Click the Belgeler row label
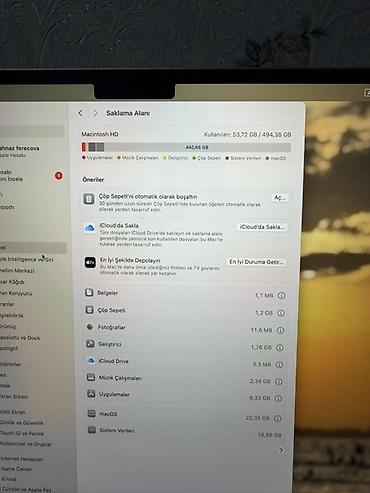The height and width of the screenshot is (493, 370). 107,293
